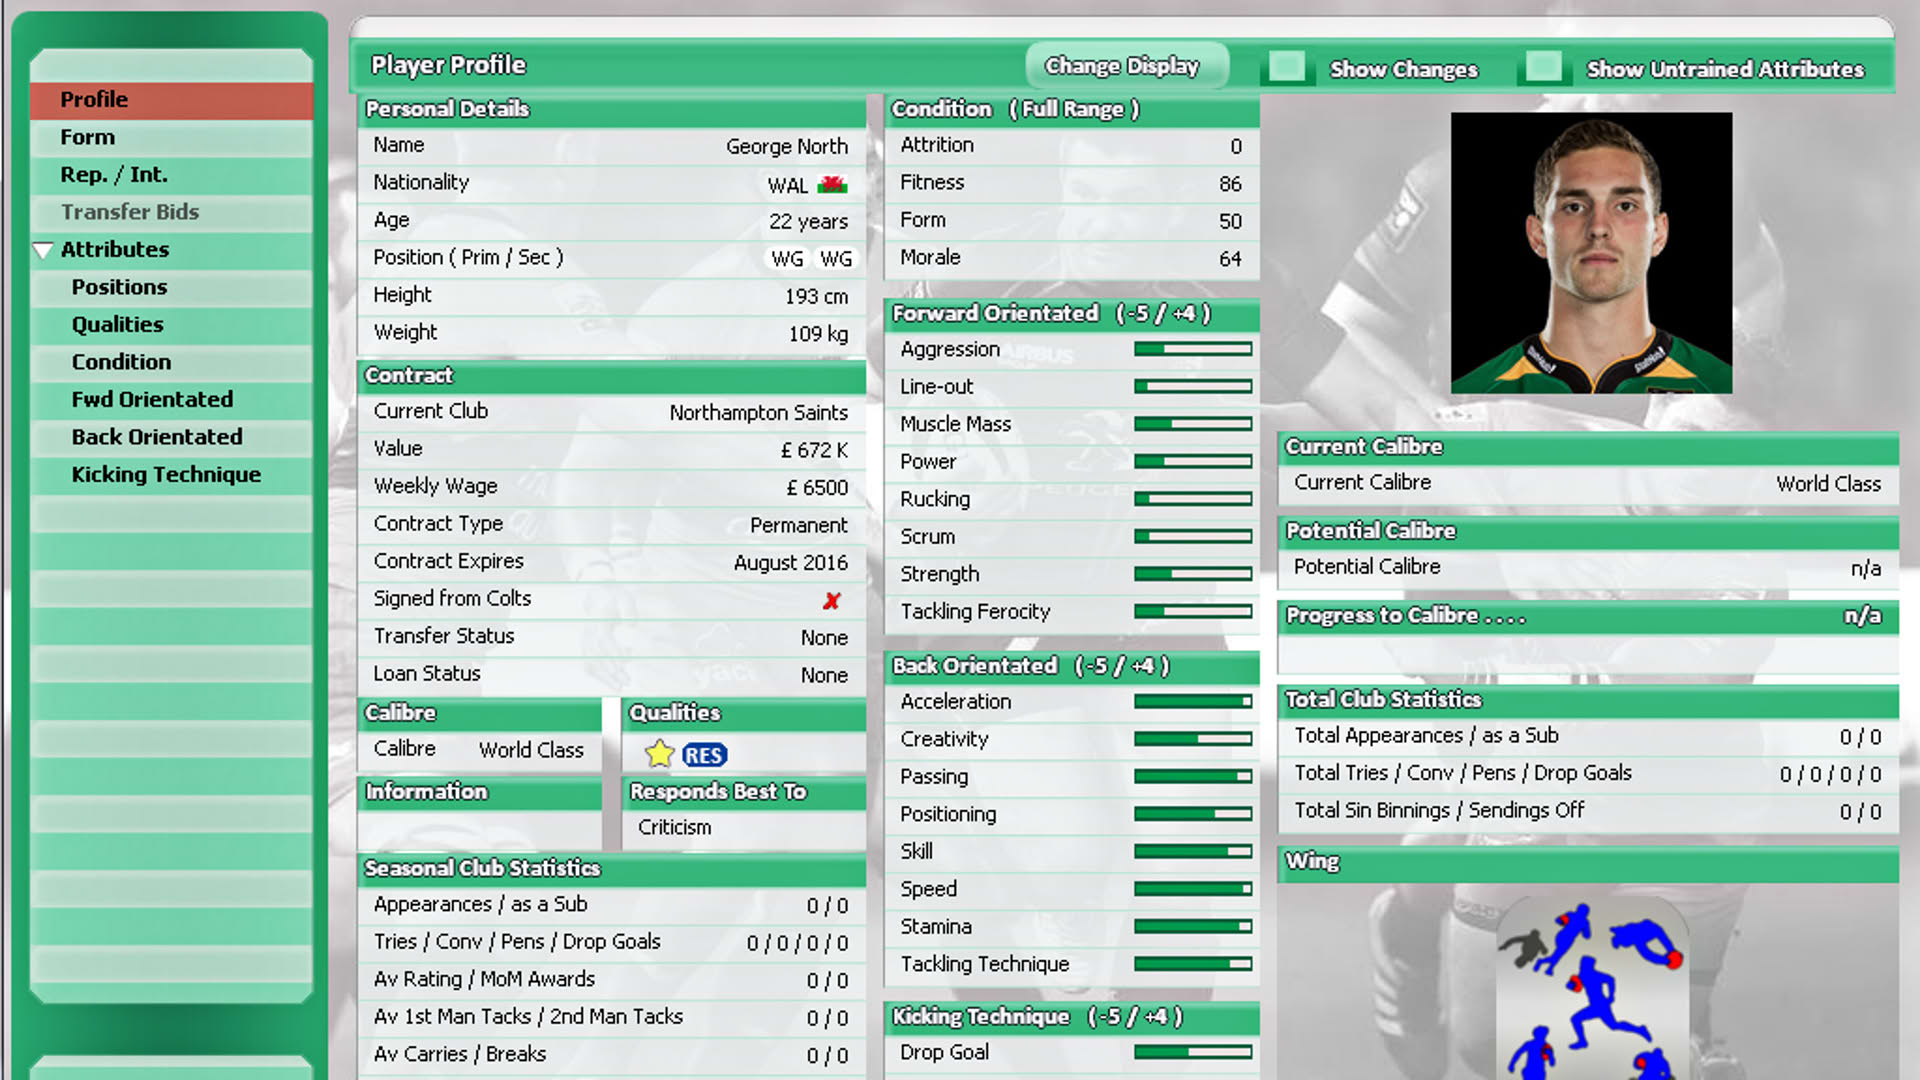Image resolution: width=1920 pixels, height=1080 pixels.
Task: Select Condition under Attributes
Action: tap(171, 362)
